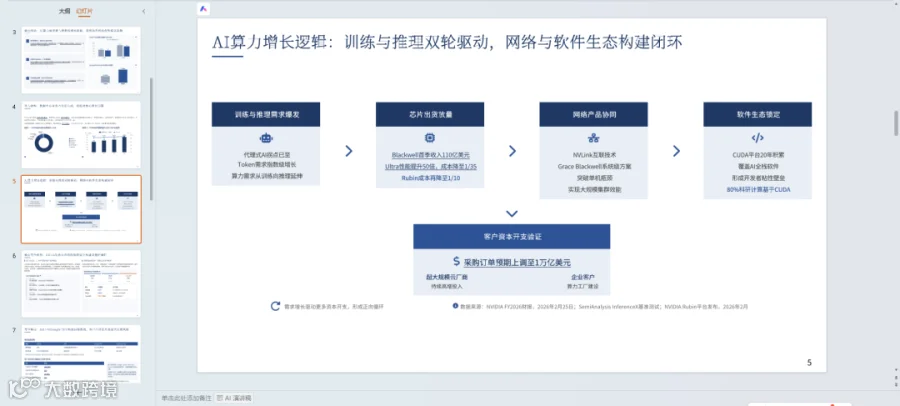
Task: Select the code brackets icon under 软件生态锁定
Action: (x=757, y=138)
